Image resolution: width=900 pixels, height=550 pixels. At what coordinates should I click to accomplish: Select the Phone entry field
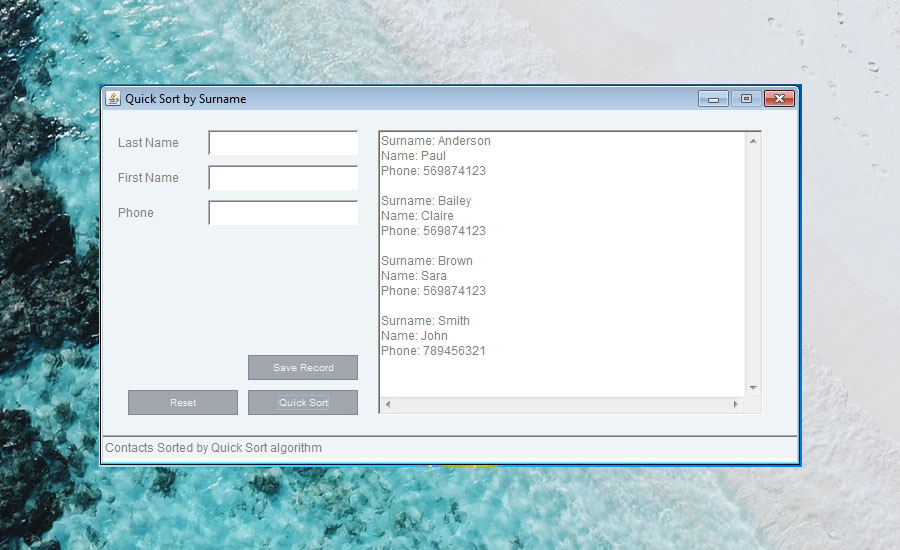283,213
